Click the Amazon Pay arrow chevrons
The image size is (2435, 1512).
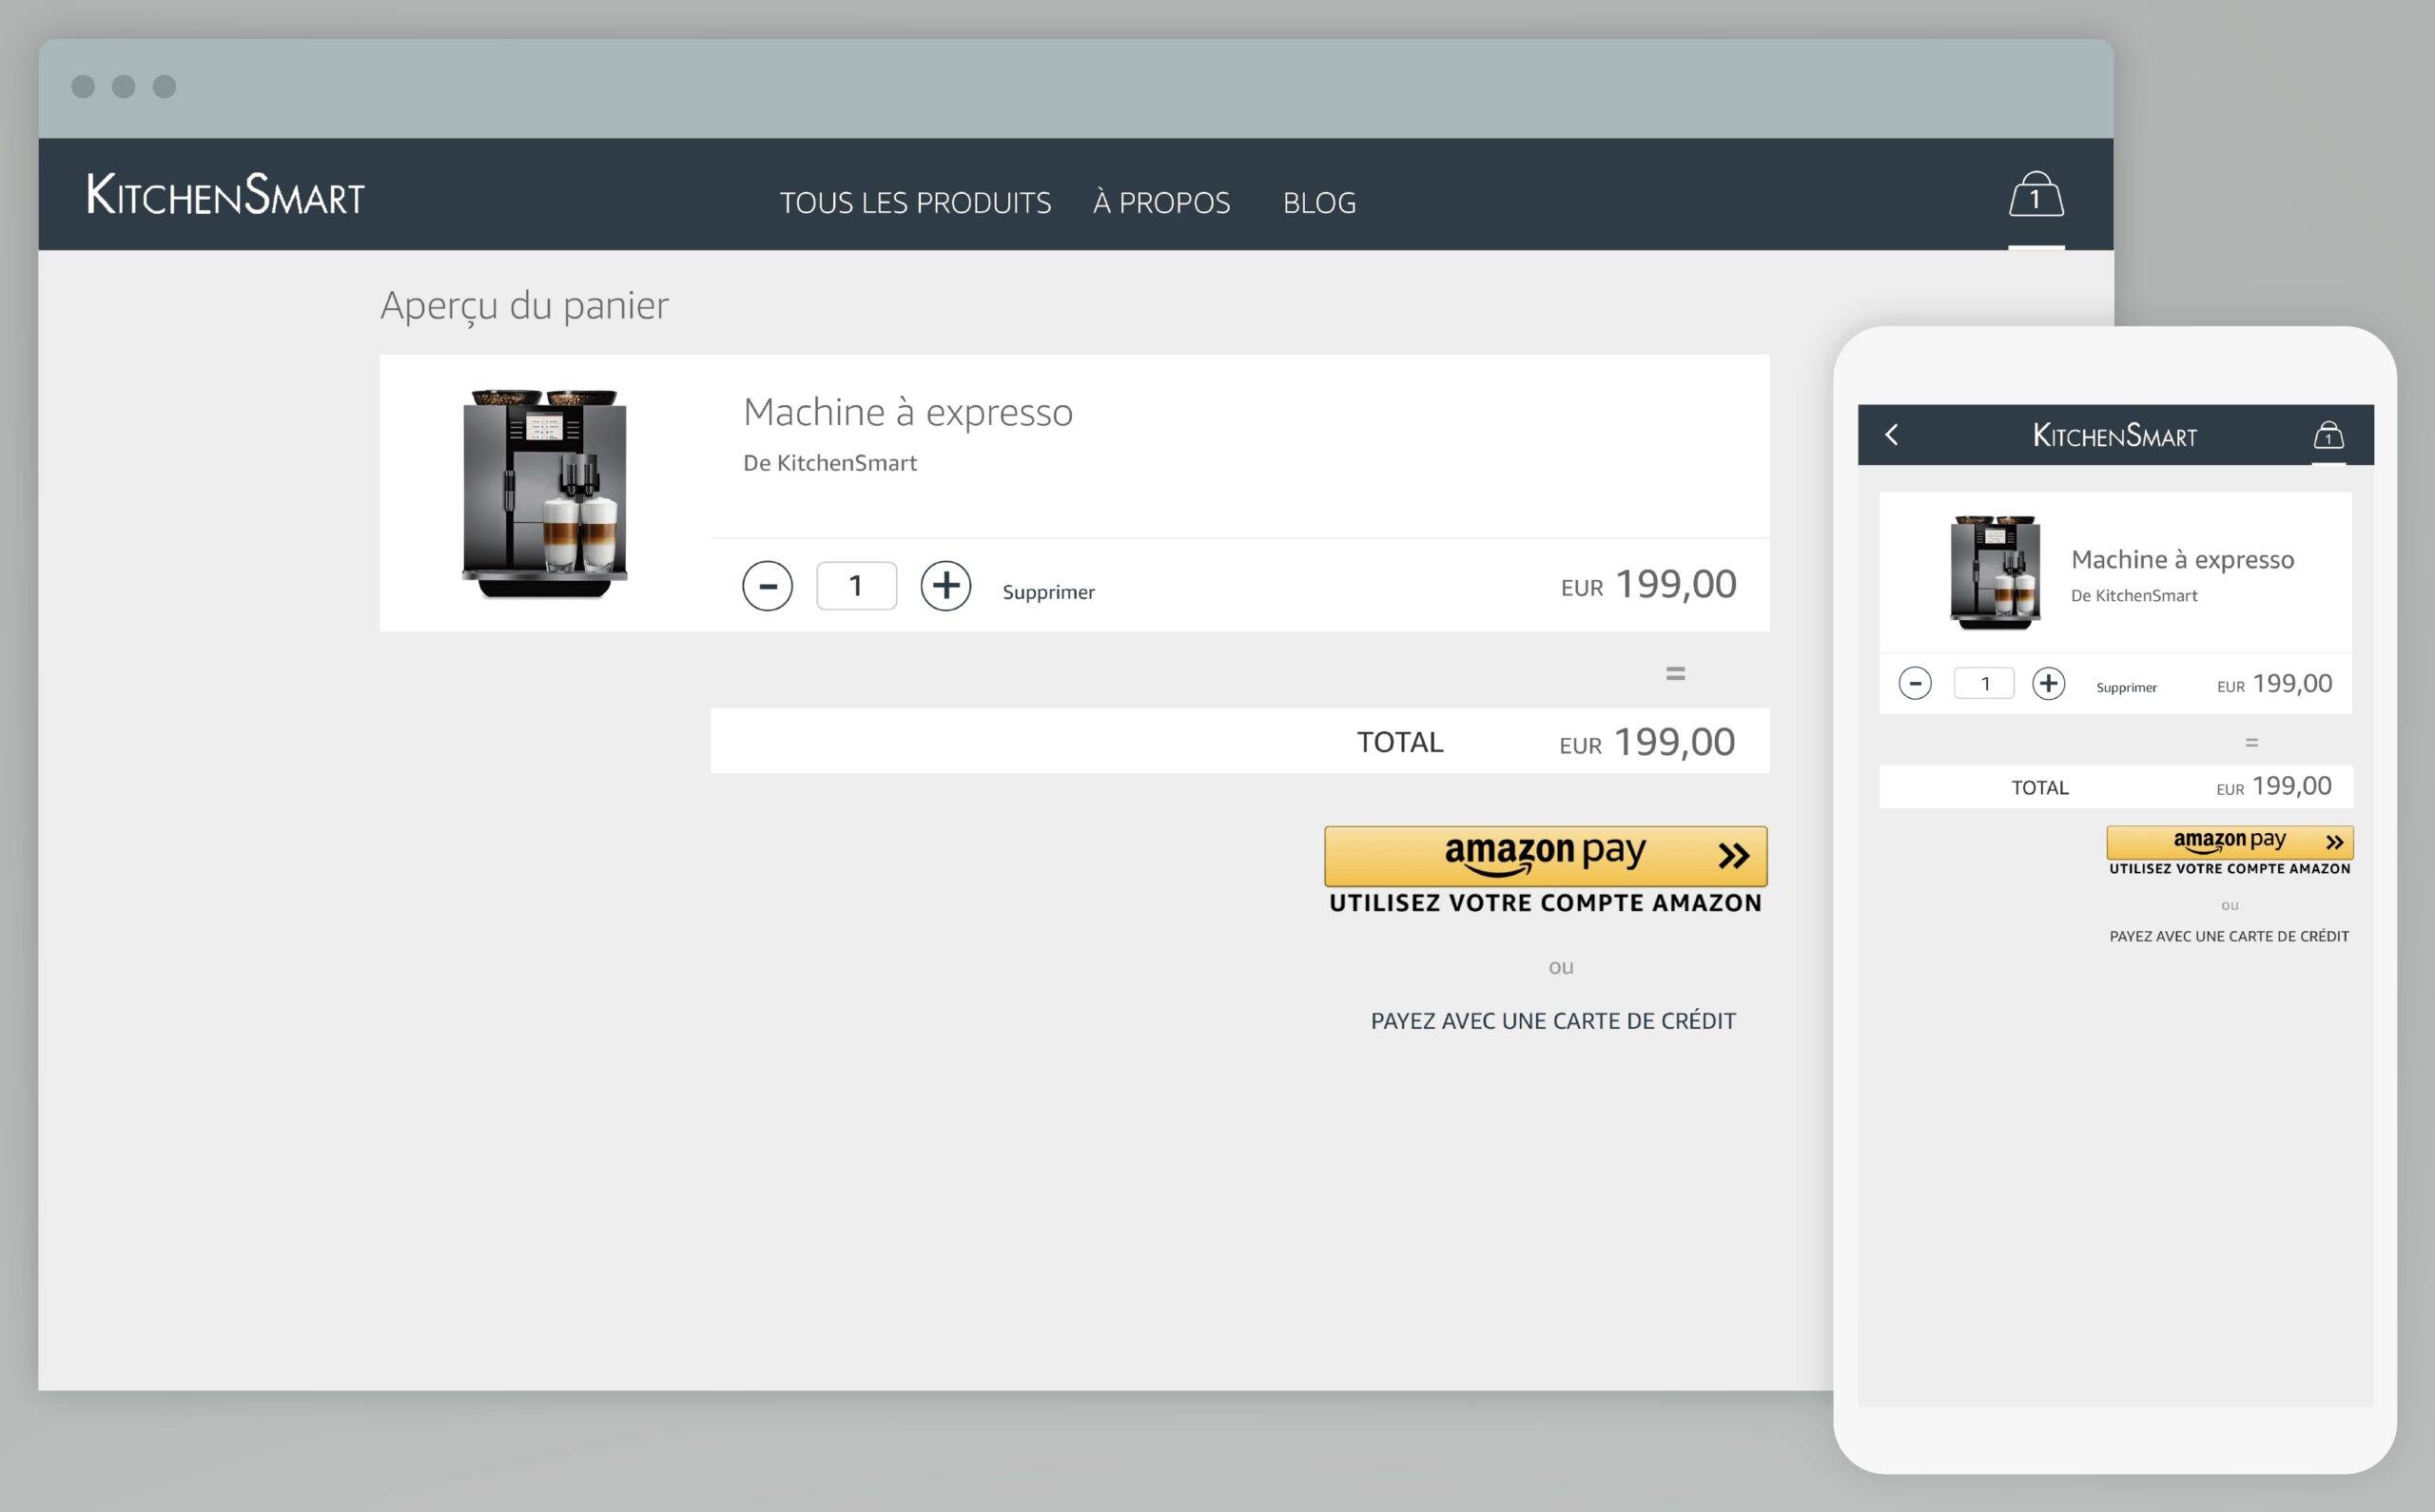click(1733, 855)
